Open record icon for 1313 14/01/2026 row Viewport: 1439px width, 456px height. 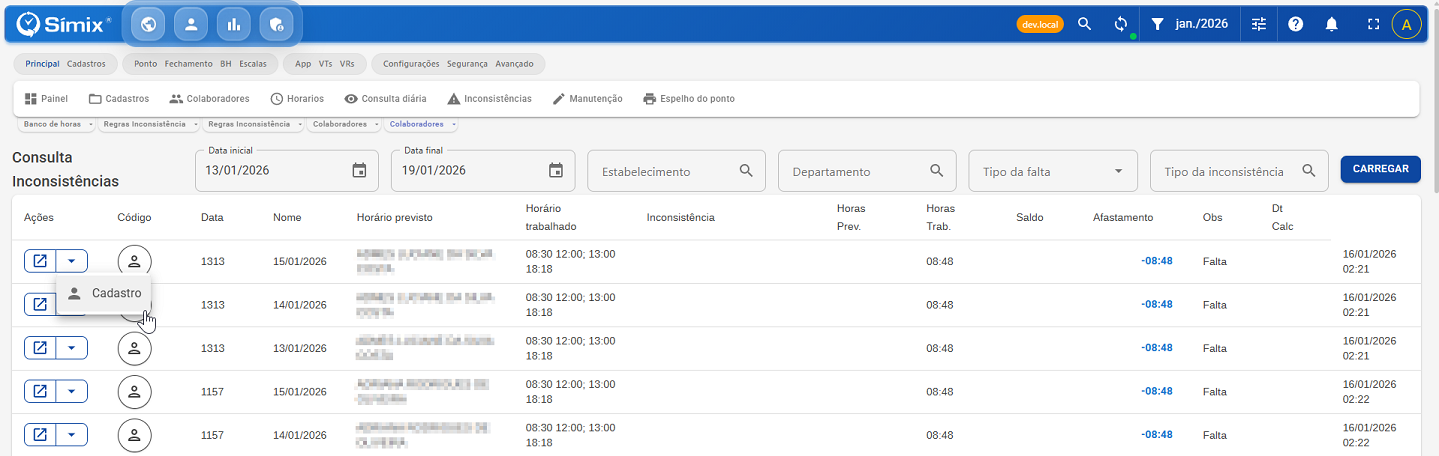pyautogui.click(x=40, y=304)
